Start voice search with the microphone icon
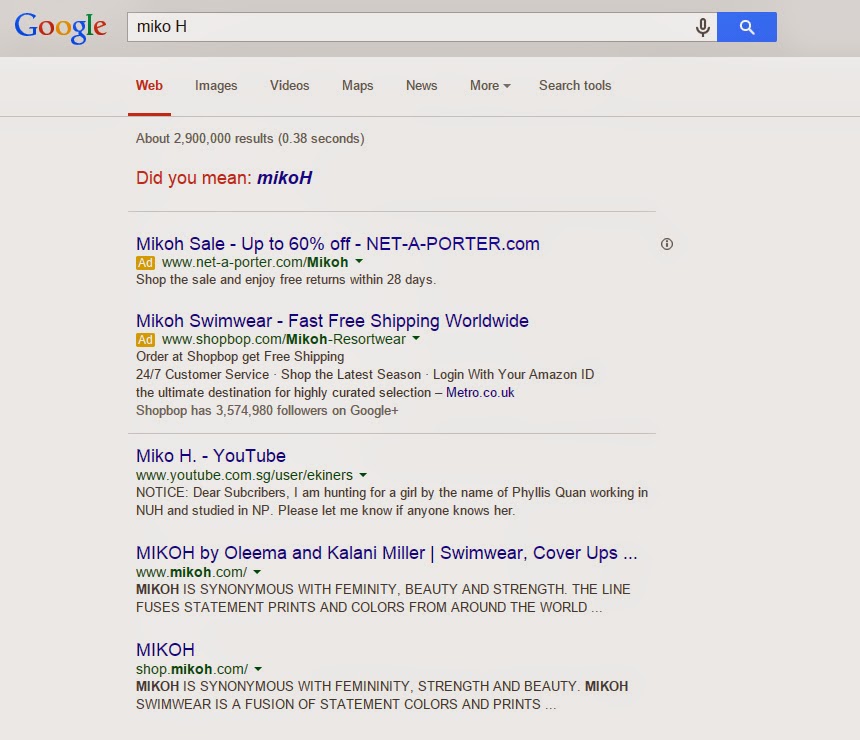This screenshot has height=740, width=860. click(x=702, y=27)
